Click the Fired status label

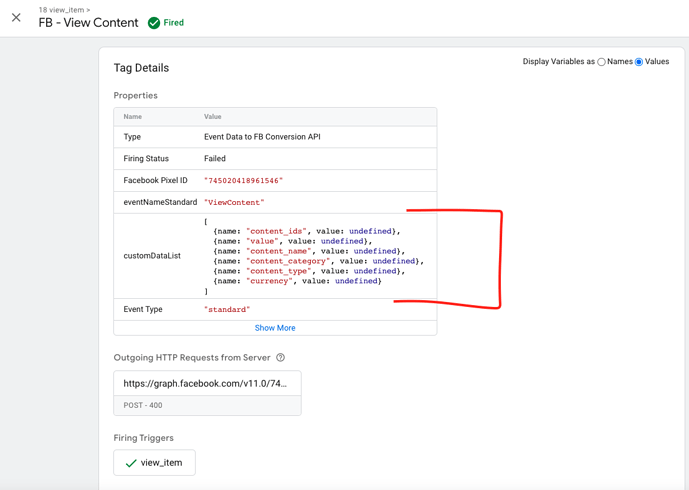[174, 23]
